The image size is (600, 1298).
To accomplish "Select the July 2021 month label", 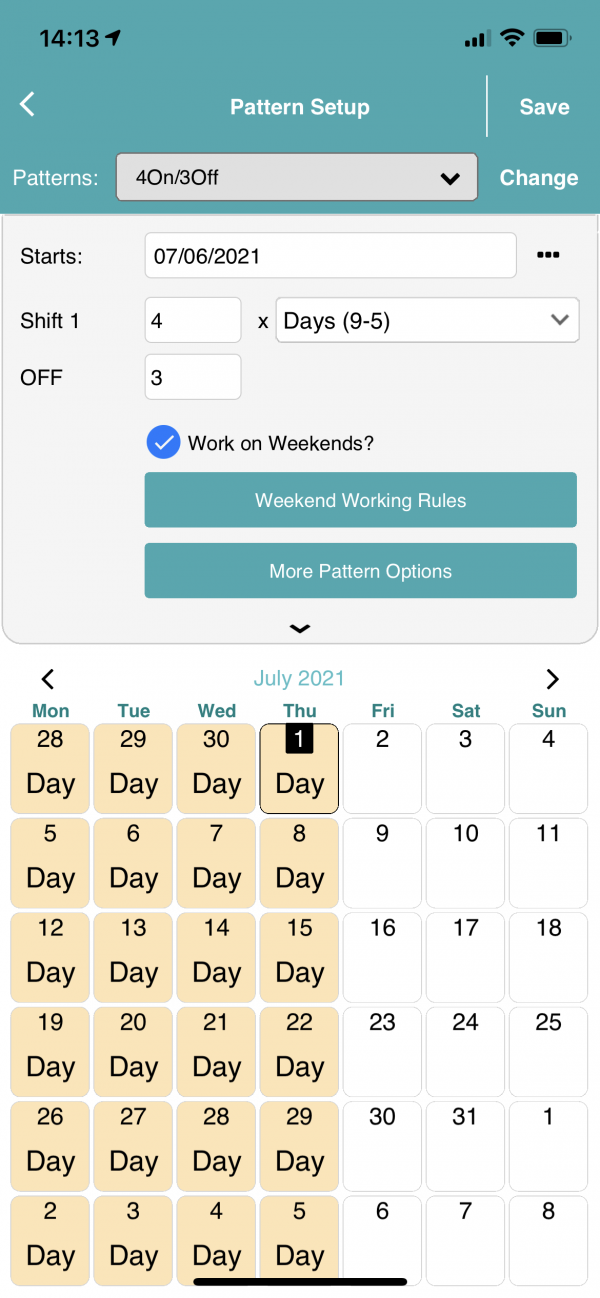I will click(x=299, y=678).
